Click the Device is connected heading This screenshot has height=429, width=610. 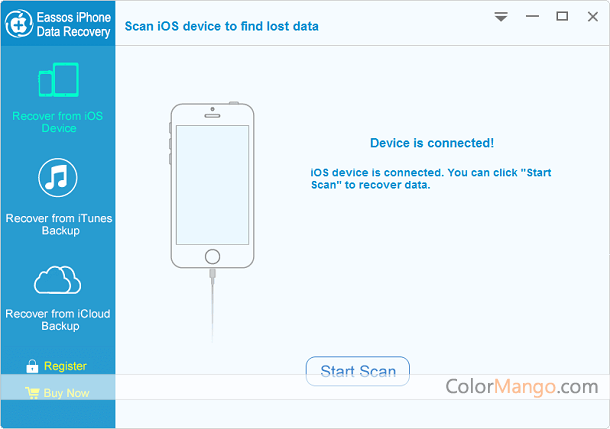pyautogui.click(x=432, y=143)
